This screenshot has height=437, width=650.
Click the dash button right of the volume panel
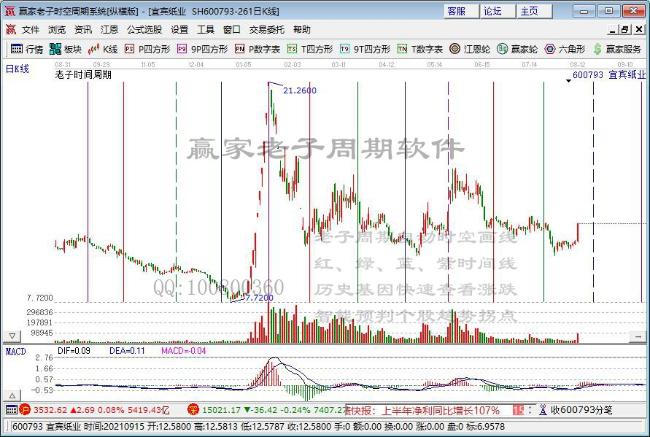tap(638, 337)
